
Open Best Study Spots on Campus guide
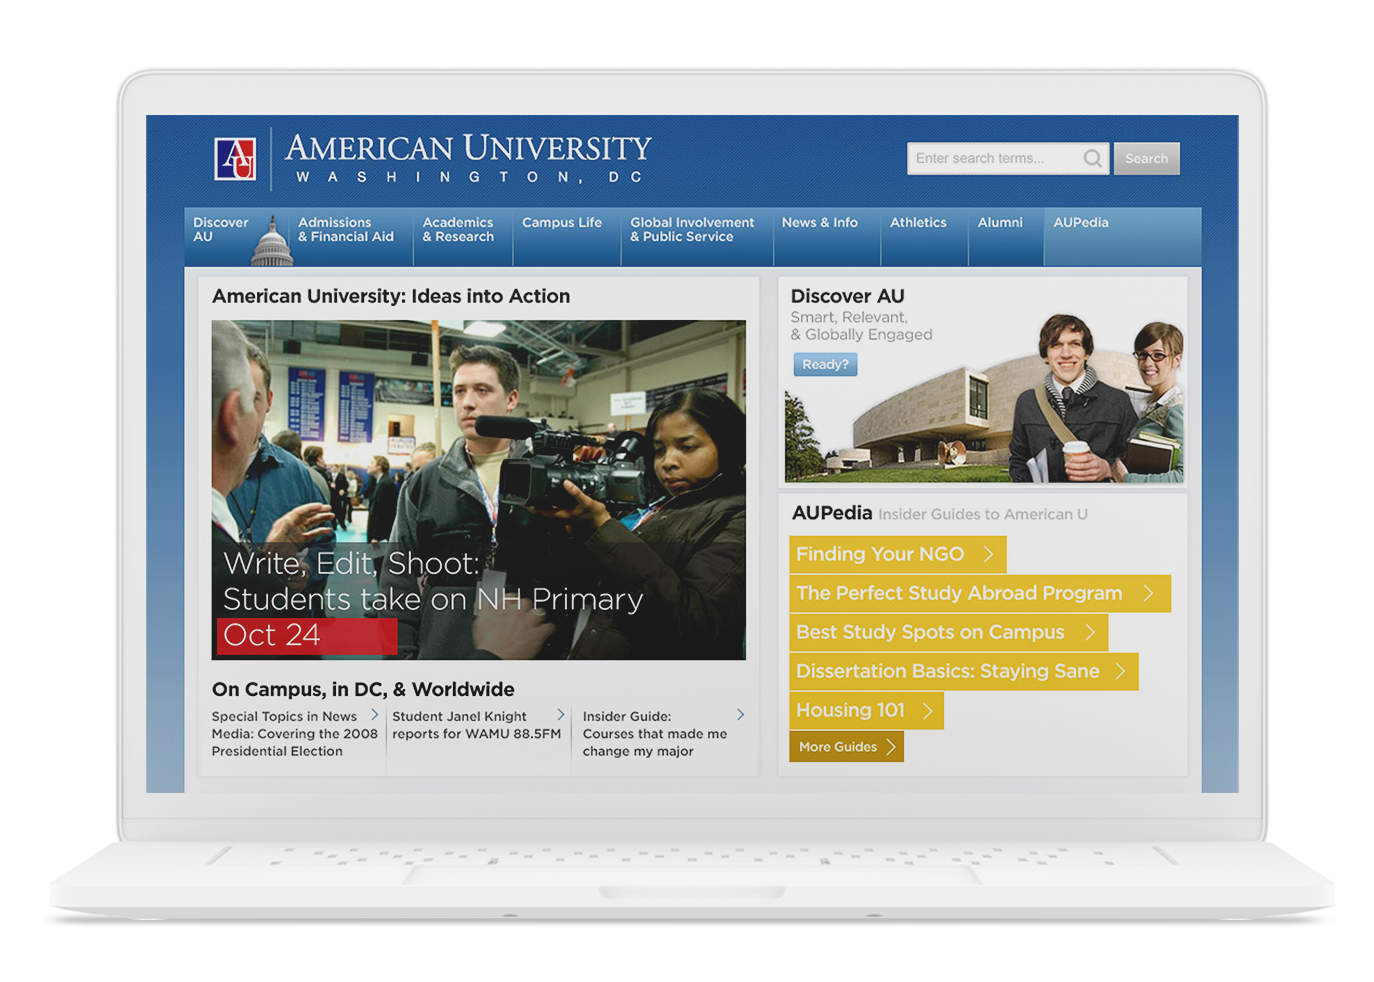(x=949, y=632)
